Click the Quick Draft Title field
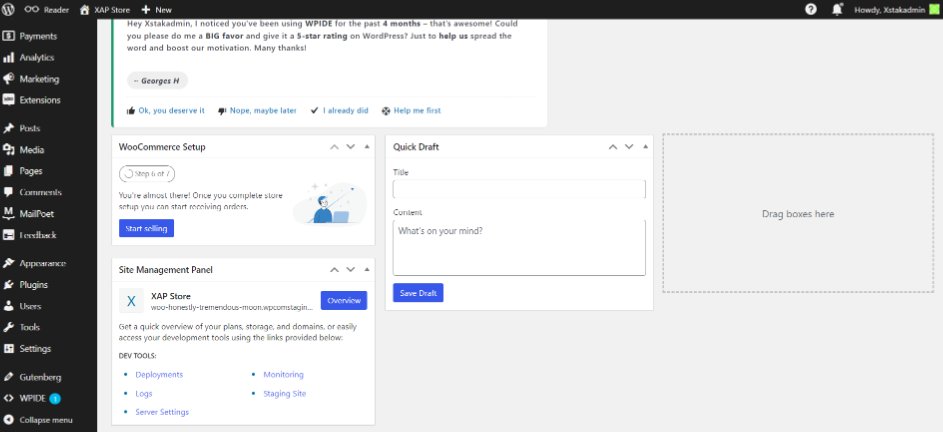Screen dimensions: 943x432 519,189
